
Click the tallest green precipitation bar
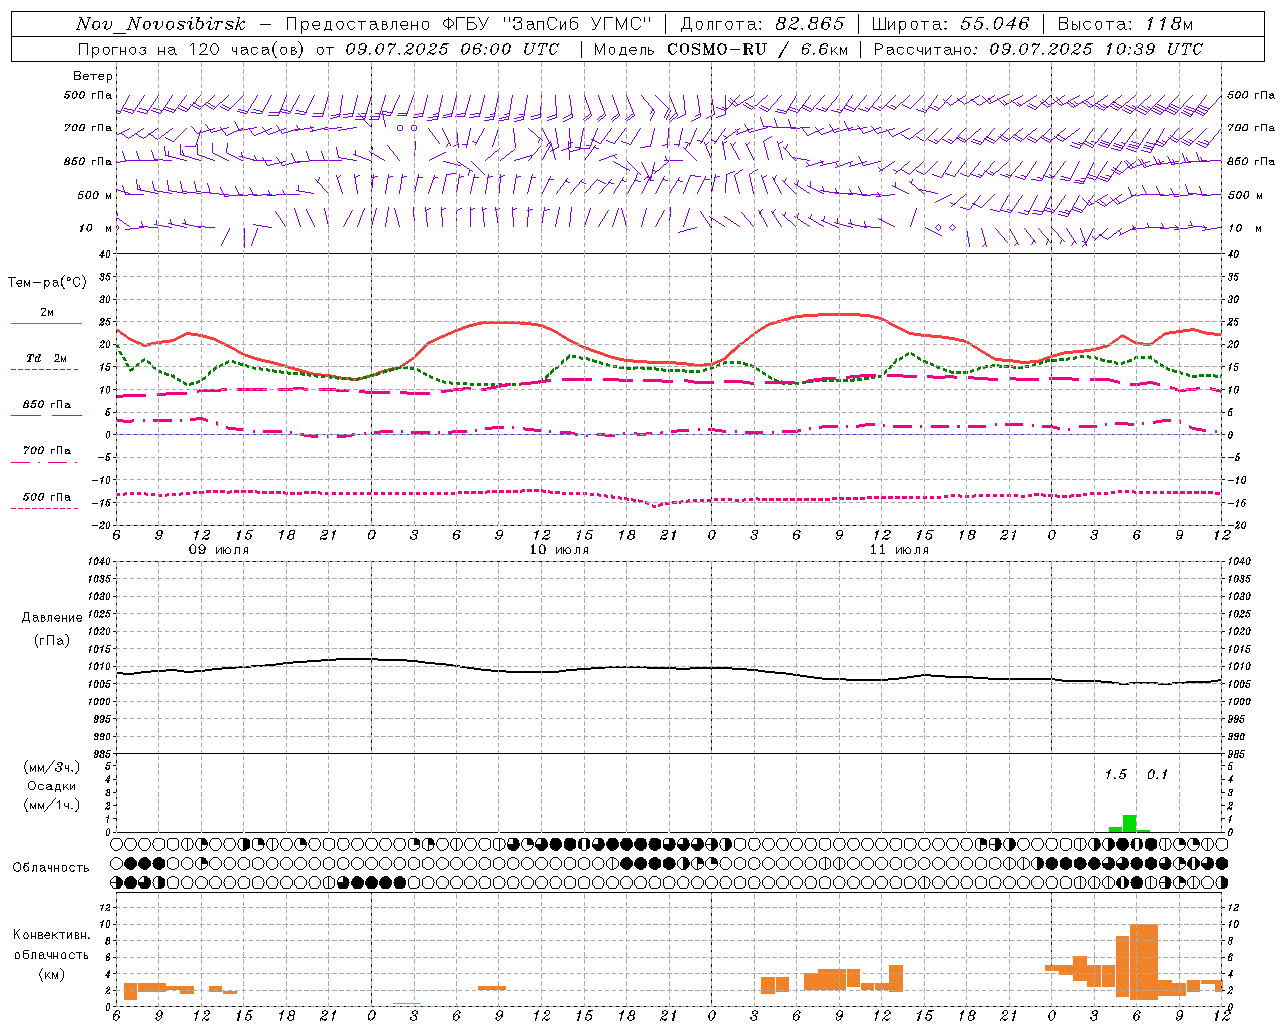click(1129, 823)
